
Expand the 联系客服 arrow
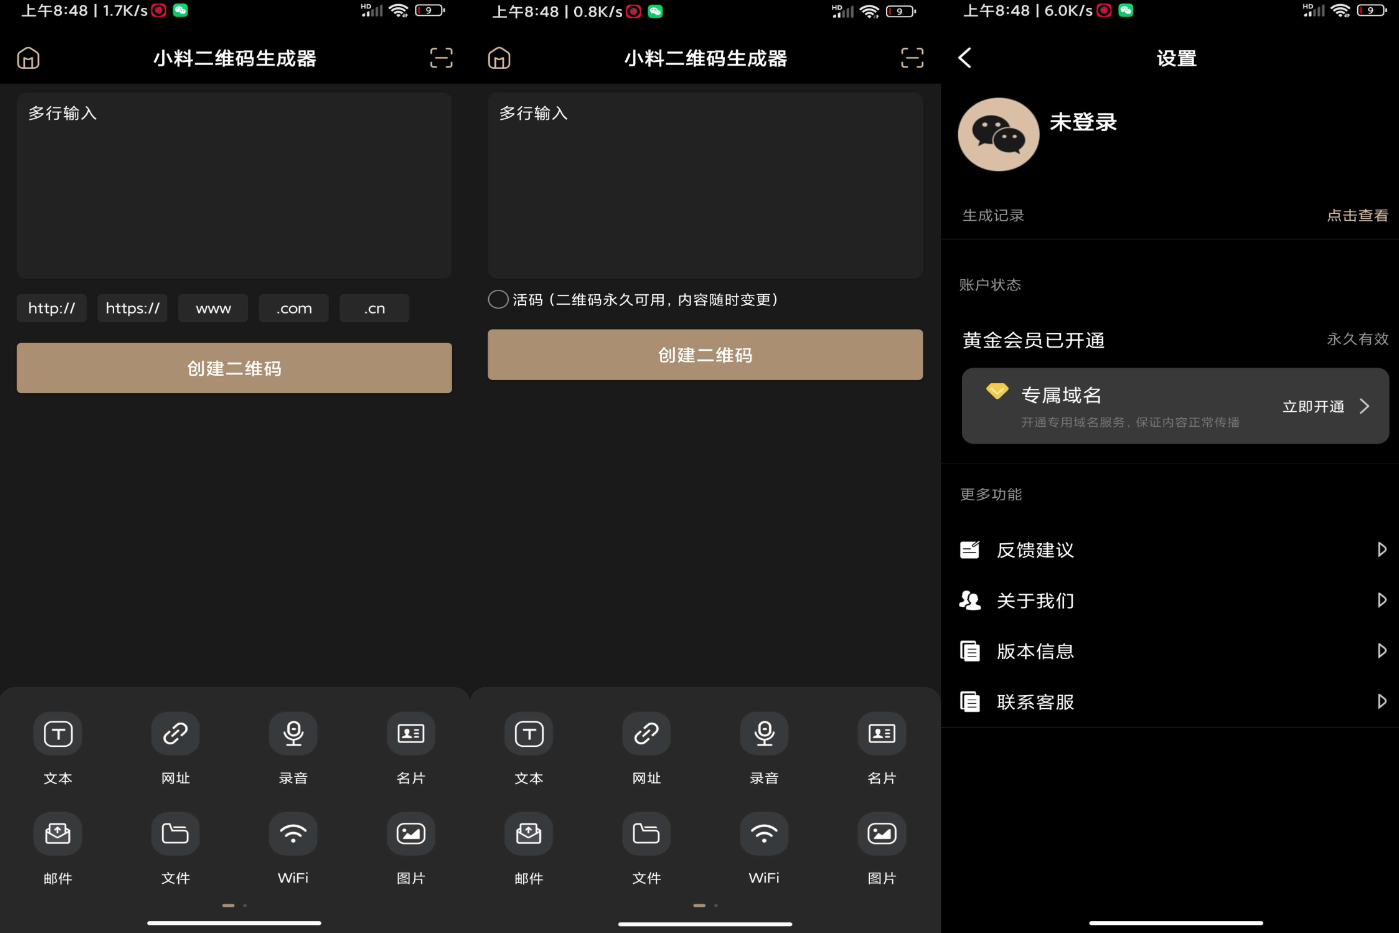pos(1381,702)
